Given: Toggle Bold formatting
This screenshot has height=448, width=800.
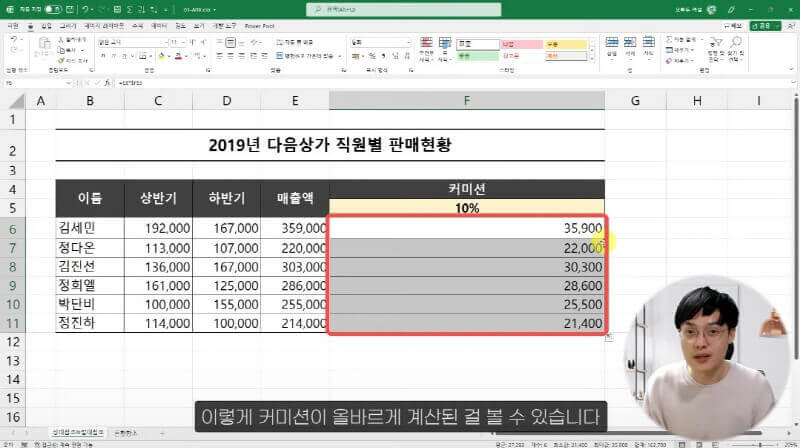Looking at the screenshot, I should coord(103,56).
